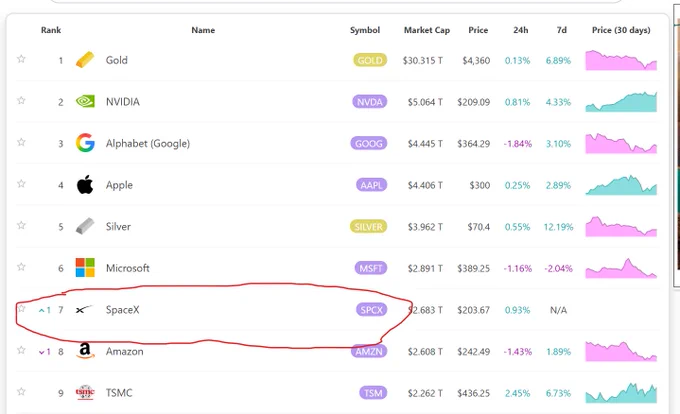This screenshot has width=680, height=414.
Task: Click Gold's $30.315 T market cap
Action: click(x=423, y=60)
